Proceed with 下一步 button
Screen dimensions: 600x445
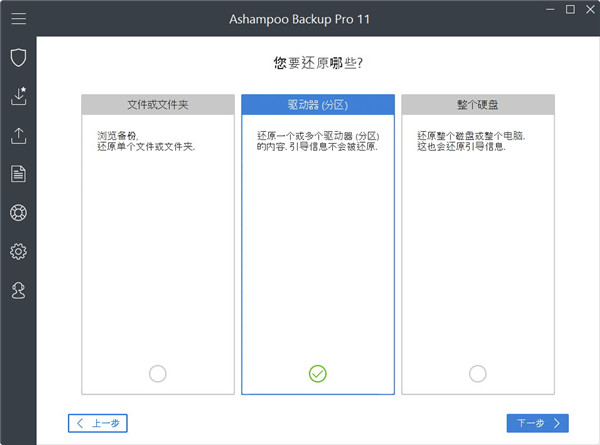click(x=538, y=423)
